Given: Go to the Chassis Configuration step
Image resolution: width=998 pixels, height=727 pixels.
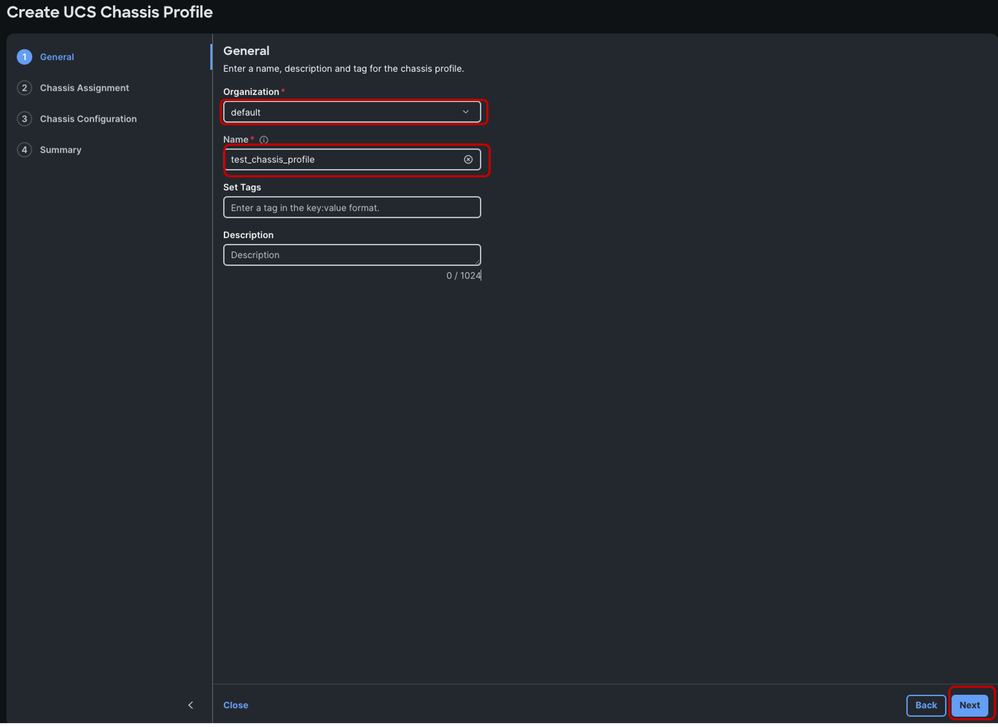Looking at the screenshot, I should click(88, 119).
